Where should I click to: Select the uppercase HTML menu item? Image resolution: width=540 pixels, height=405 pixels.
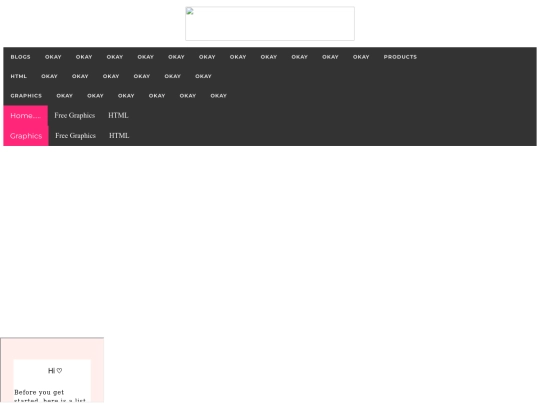tap(18, 76)
